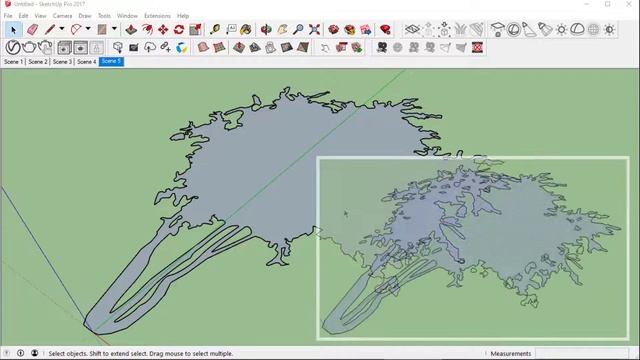Viewport: 640px width, 360px height.
Task: Open 3D Warehouse
Action: [334, 29]
